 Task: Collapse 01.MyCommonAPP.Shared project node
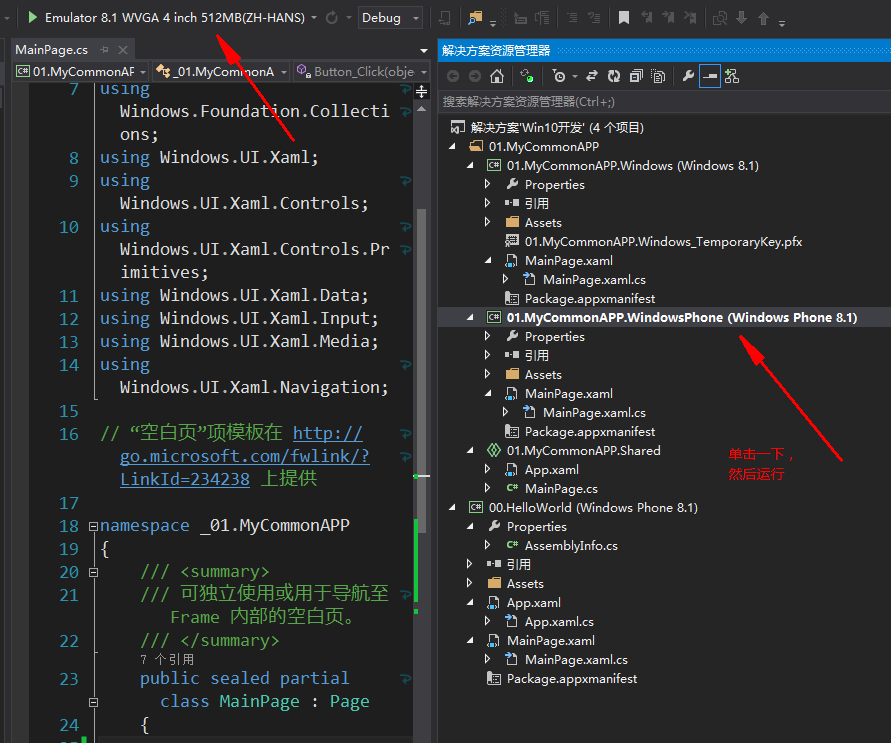[x=471, y=450]
